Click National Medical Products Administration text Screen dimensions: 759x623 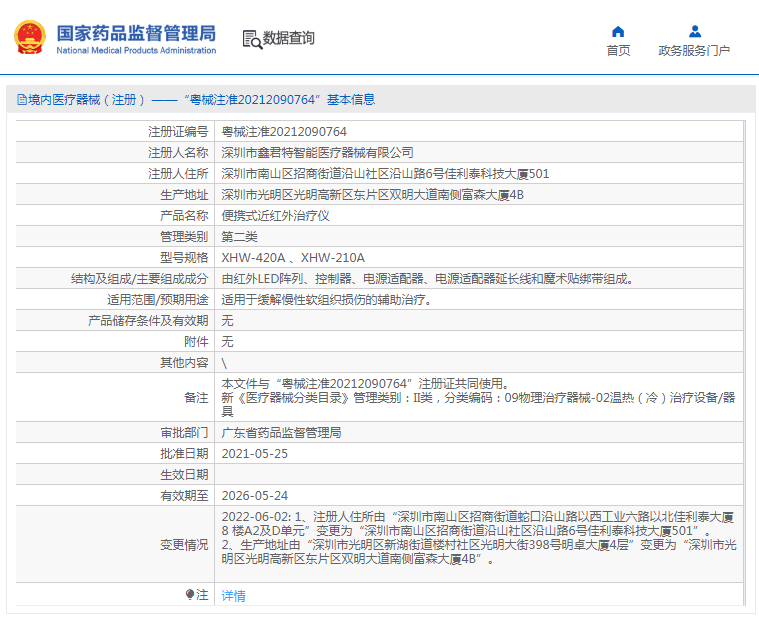(x=136, y=50)
